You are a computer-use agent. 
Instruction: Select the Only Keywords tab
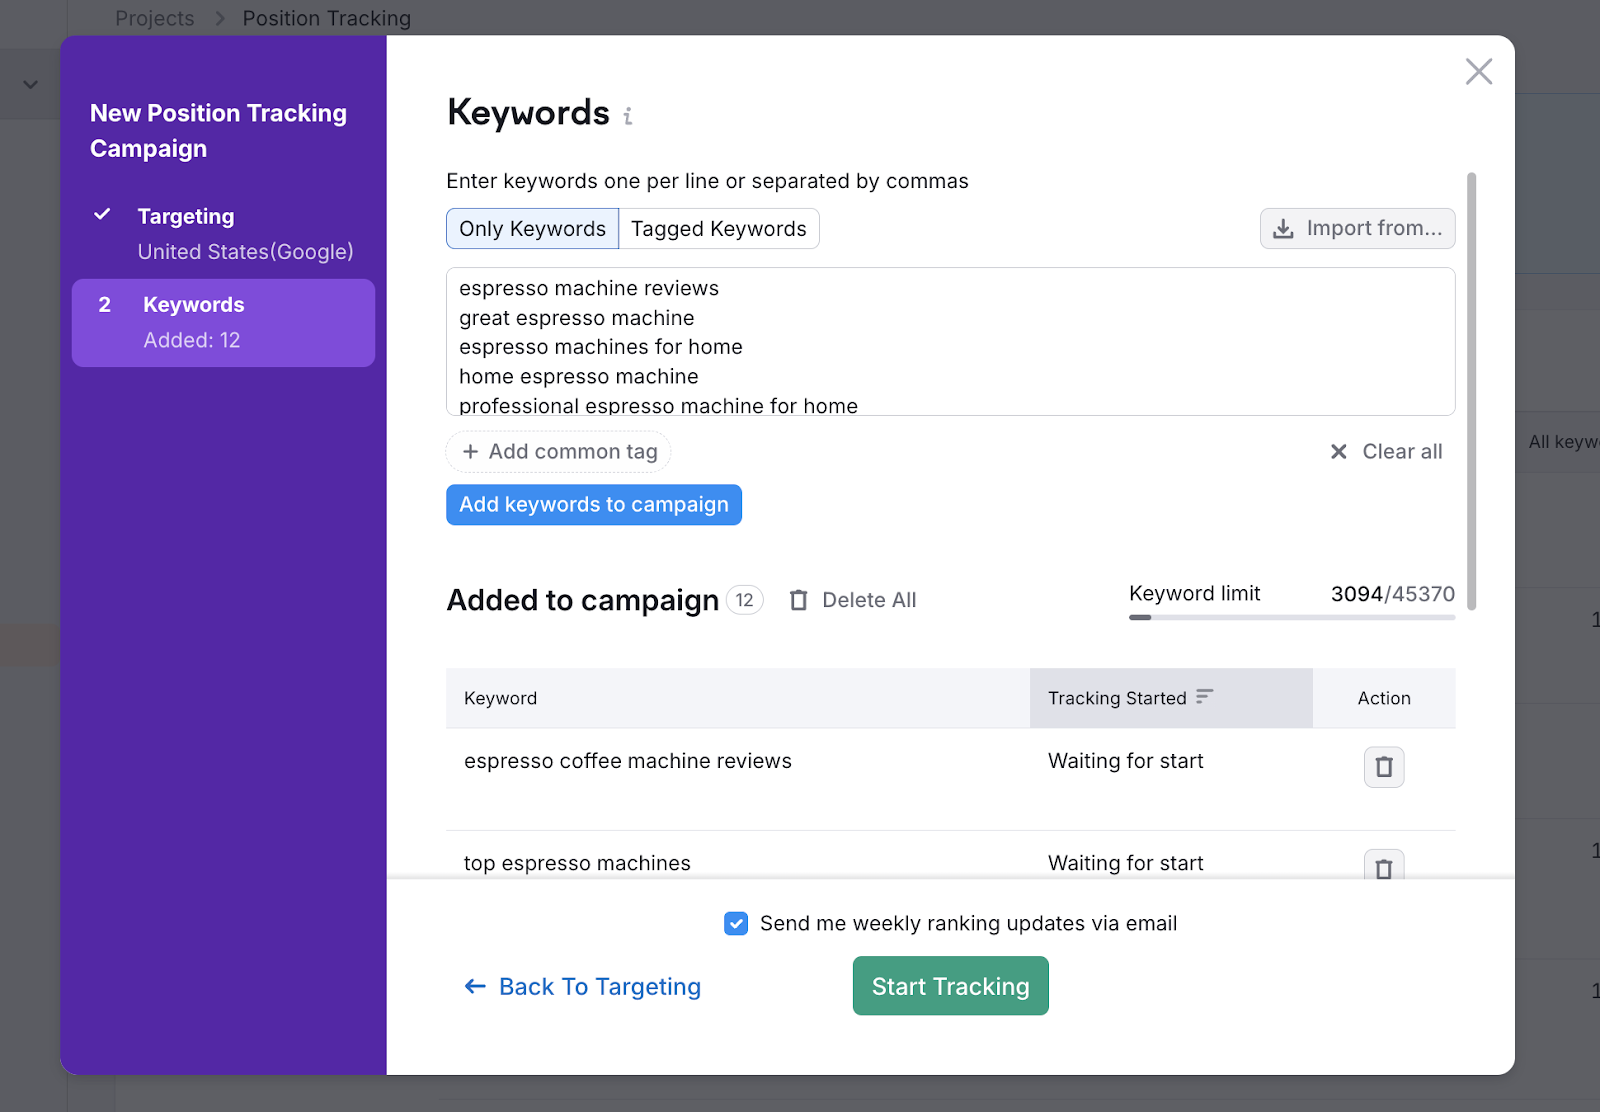coord(532,229)
